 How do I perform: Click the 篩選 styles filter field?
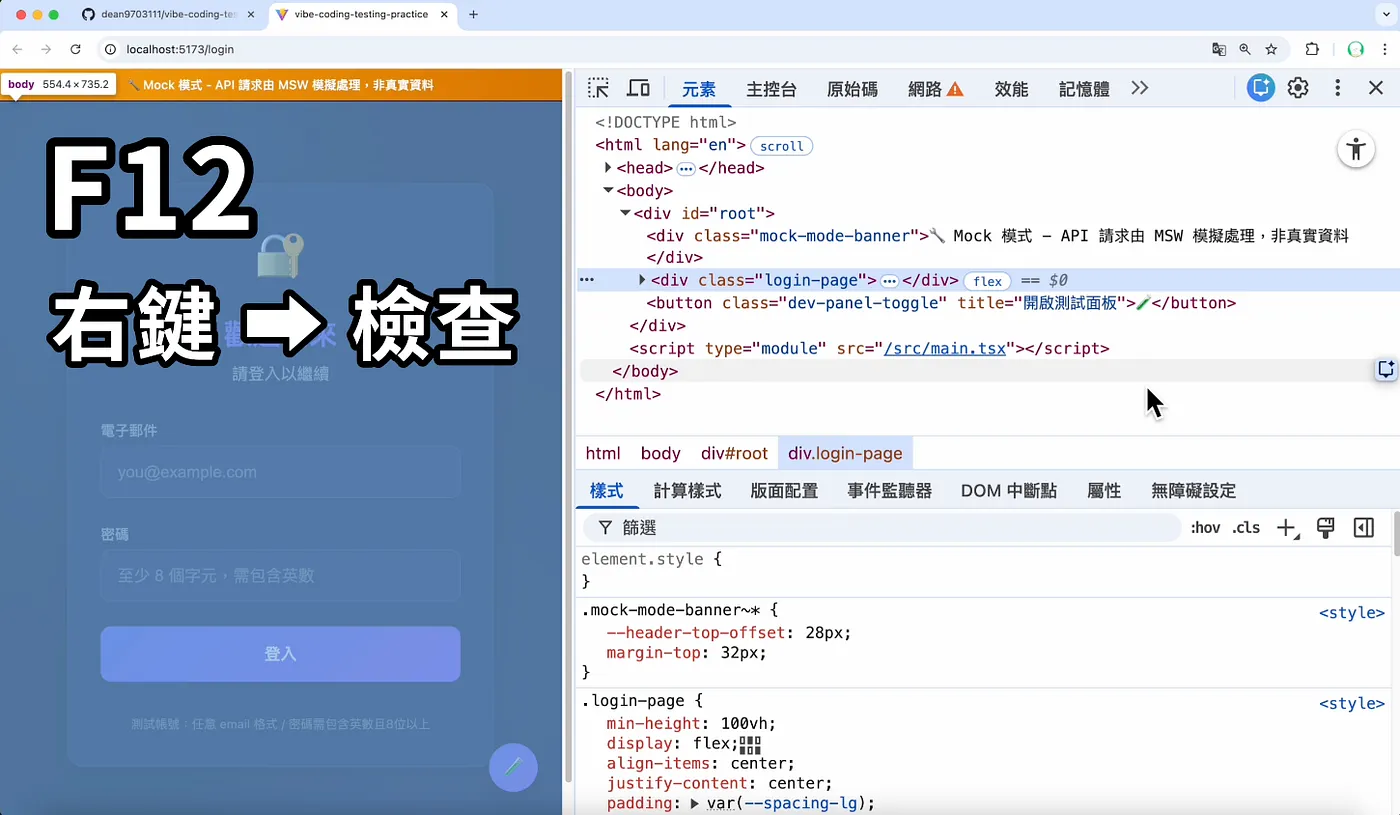click(882, 527)
